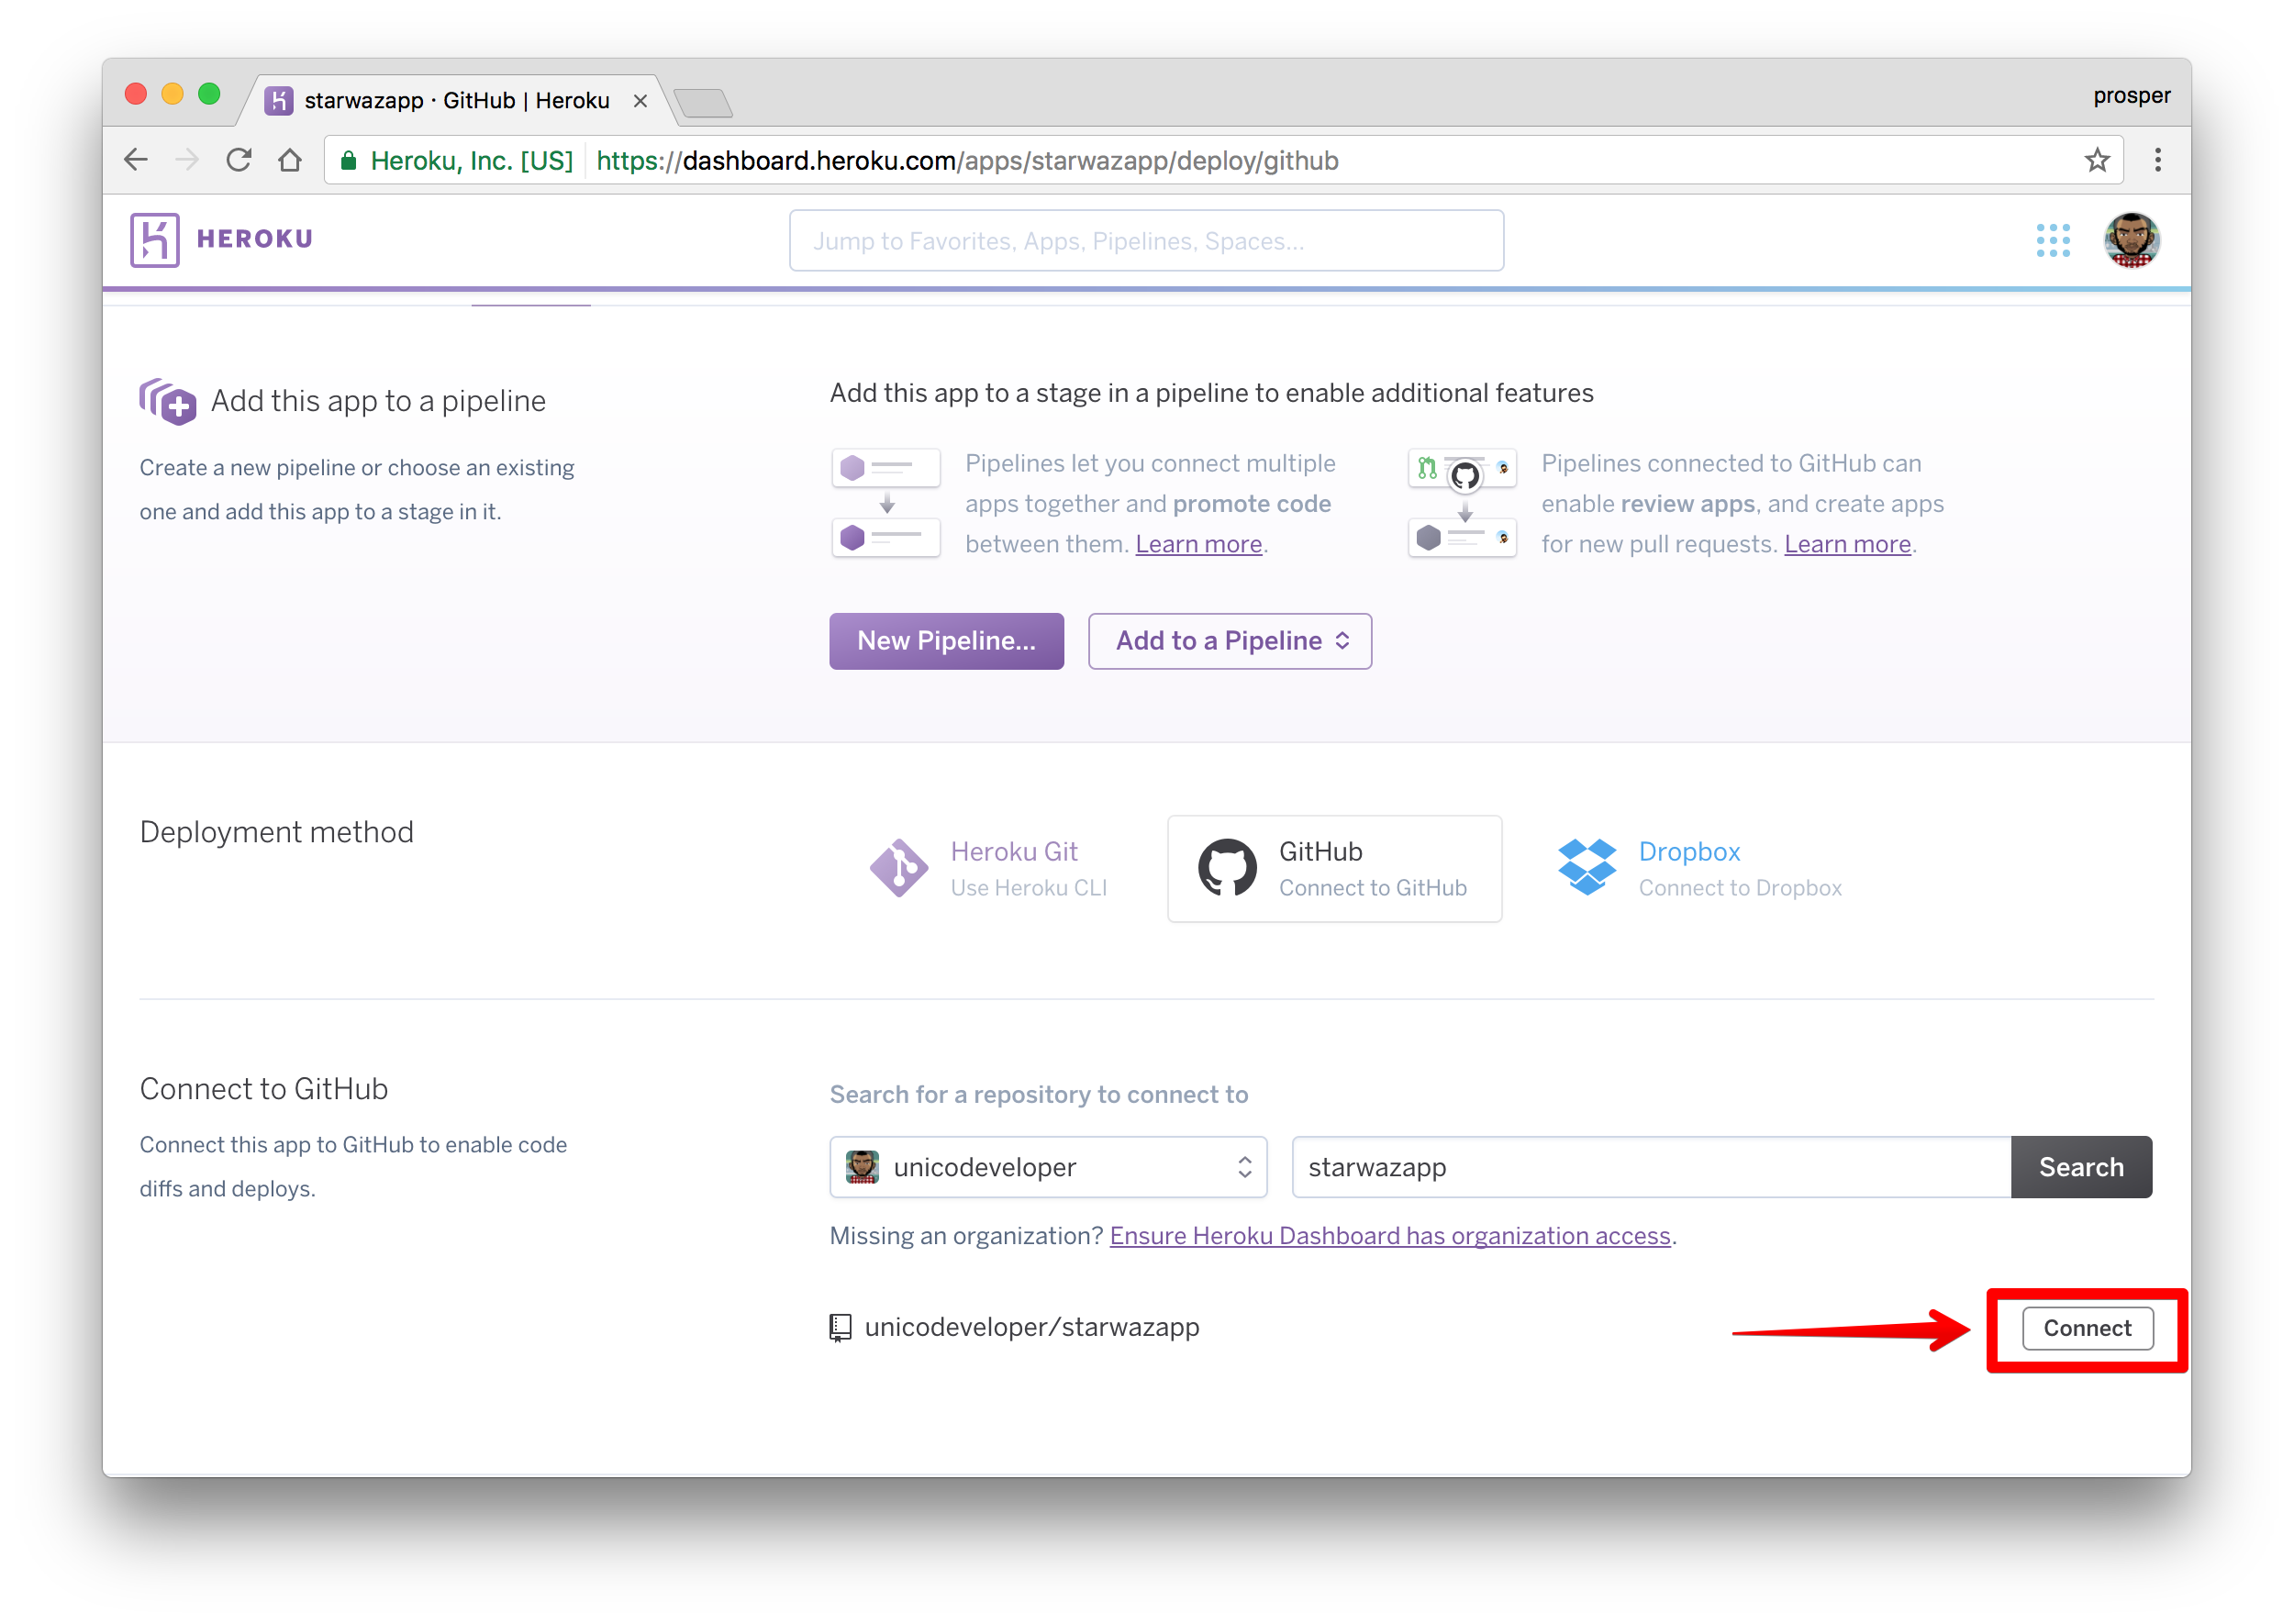Click the Connect to GitHub heading
The image size is (2294, 1624).
[264, 1089]
